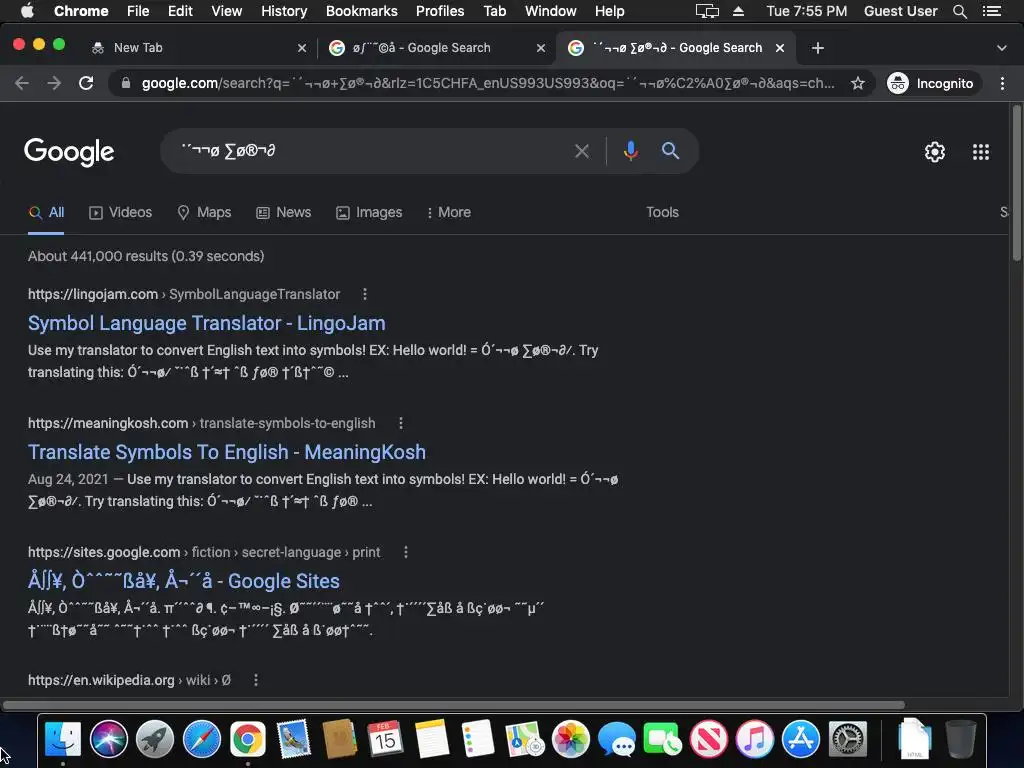Go back with the browser back arrow
Screen dimensions: 1024x768
[x=22, y=84]
